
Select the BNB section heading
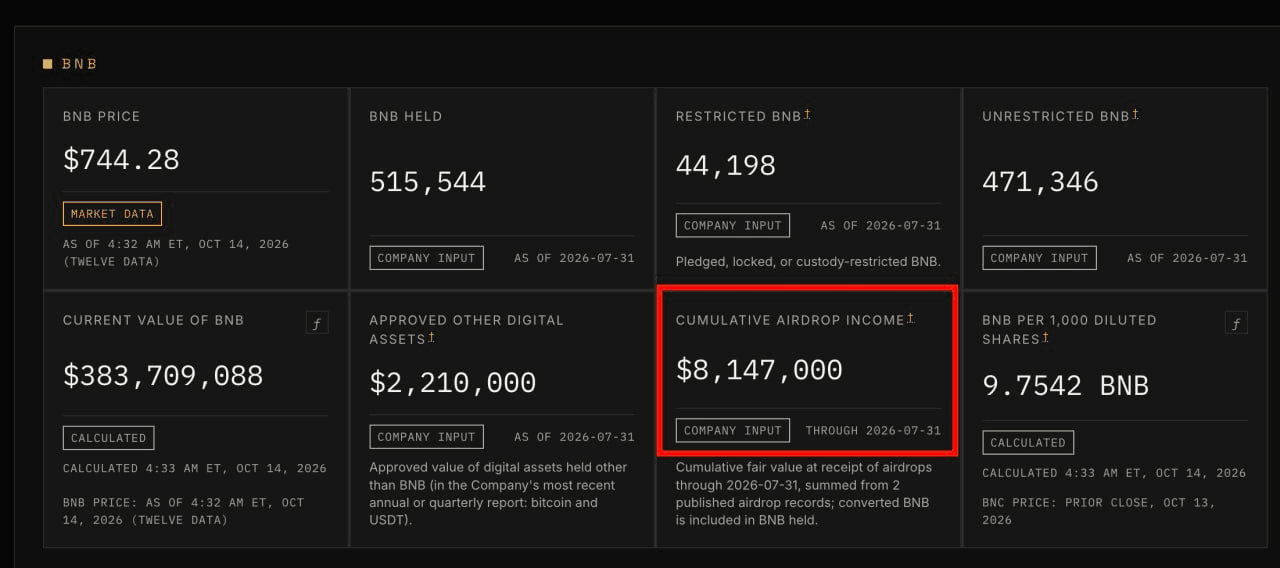(x=79, y=64)
